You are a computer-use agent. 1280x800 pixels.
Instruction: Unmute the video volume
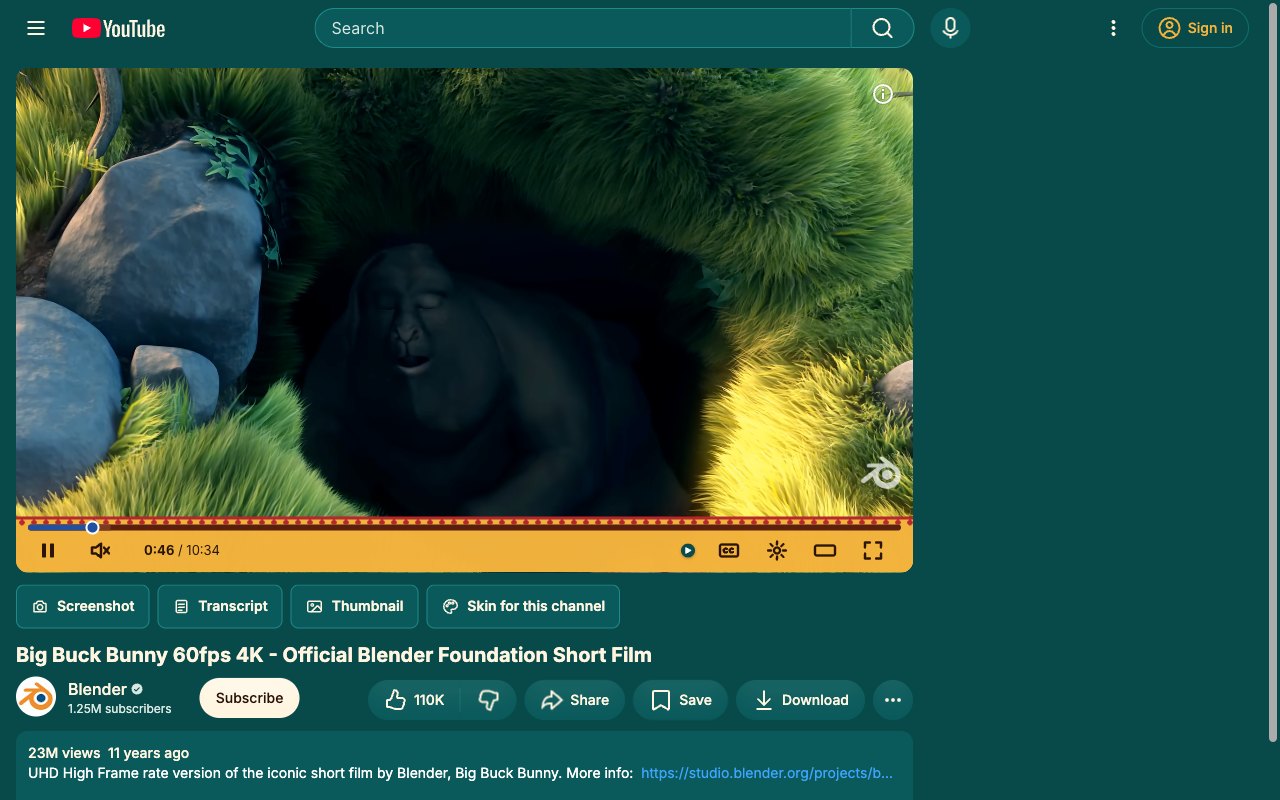tap(100, 550)
